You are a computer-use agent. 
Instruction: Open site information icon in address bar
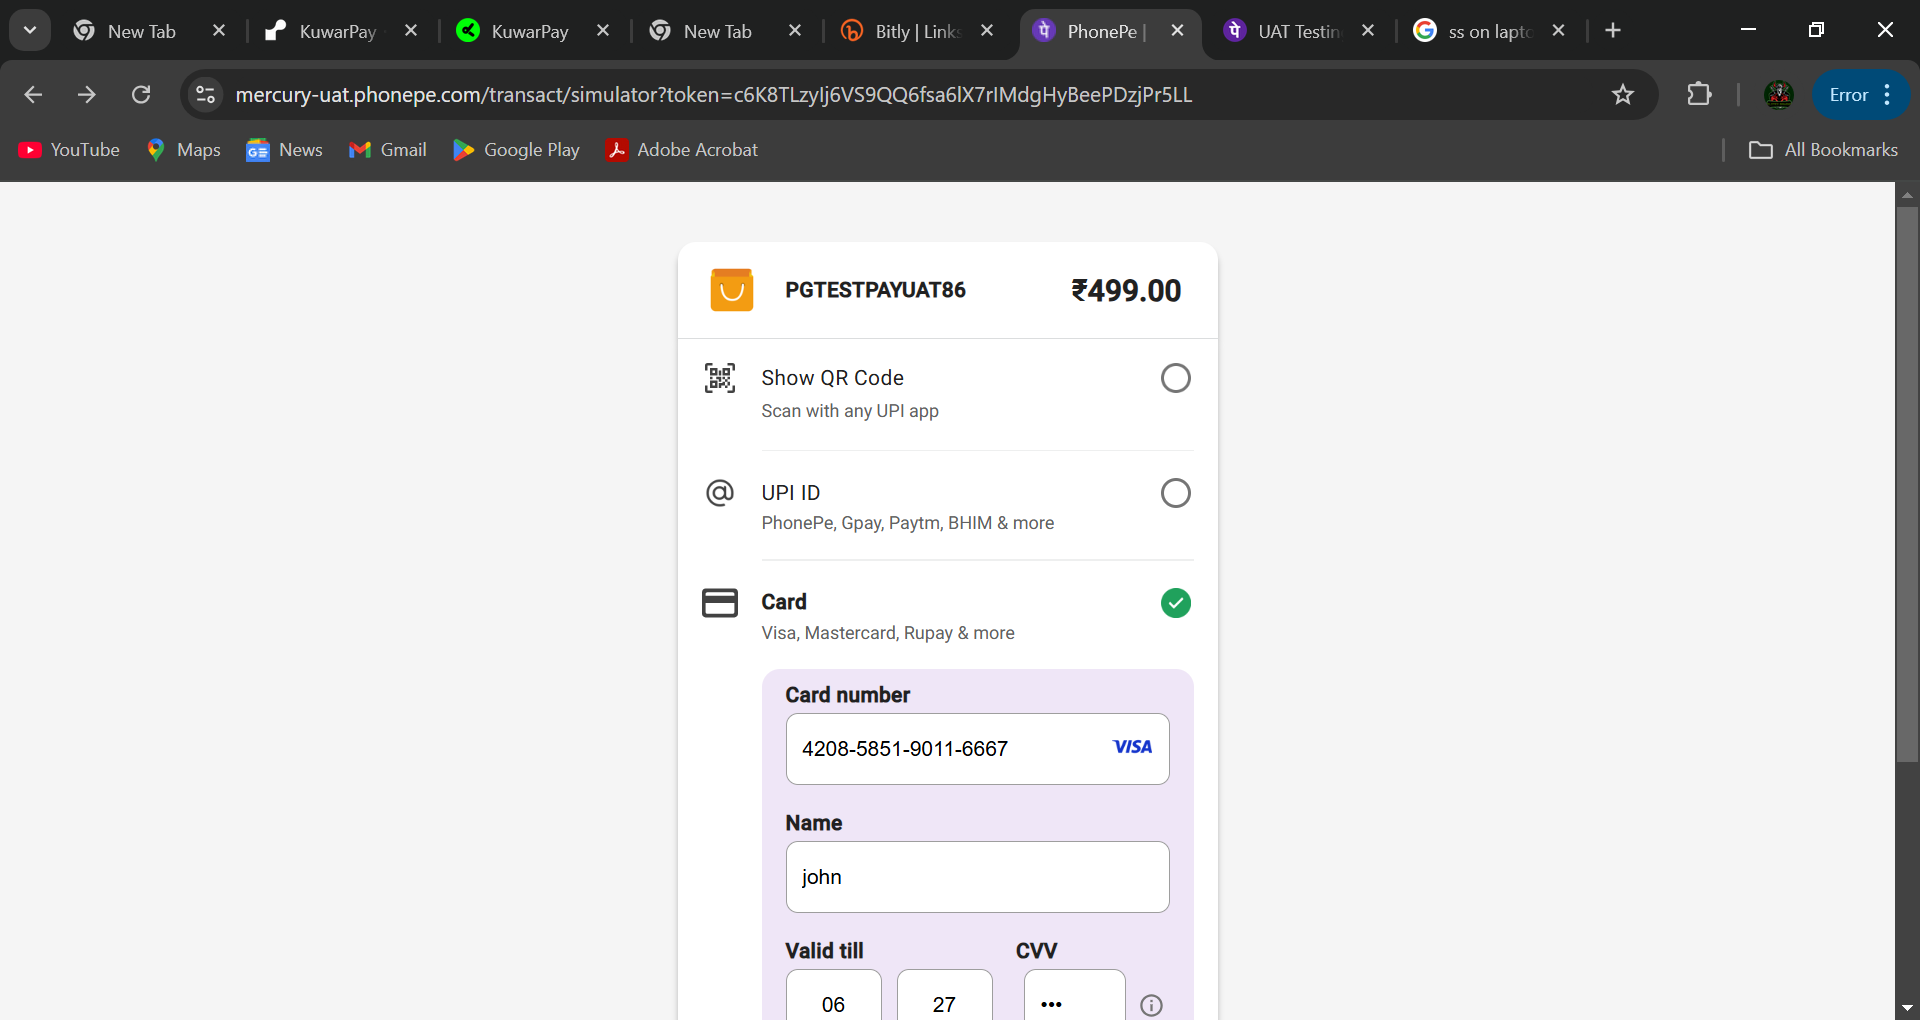[x=205, y=95]
